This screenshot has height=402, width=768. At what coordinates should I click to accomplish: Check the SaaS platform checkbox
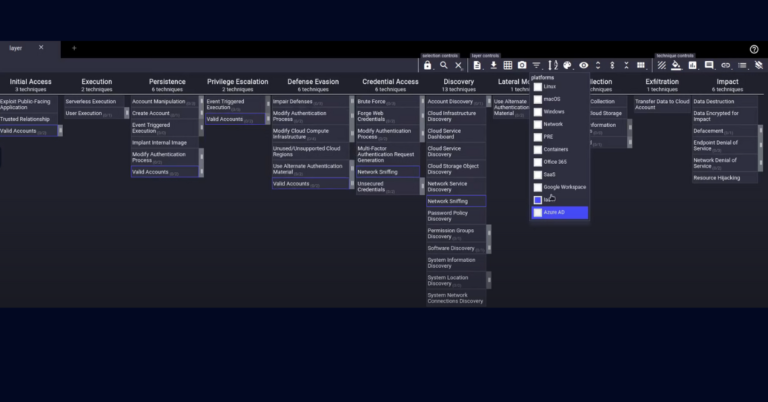(538, 175)
